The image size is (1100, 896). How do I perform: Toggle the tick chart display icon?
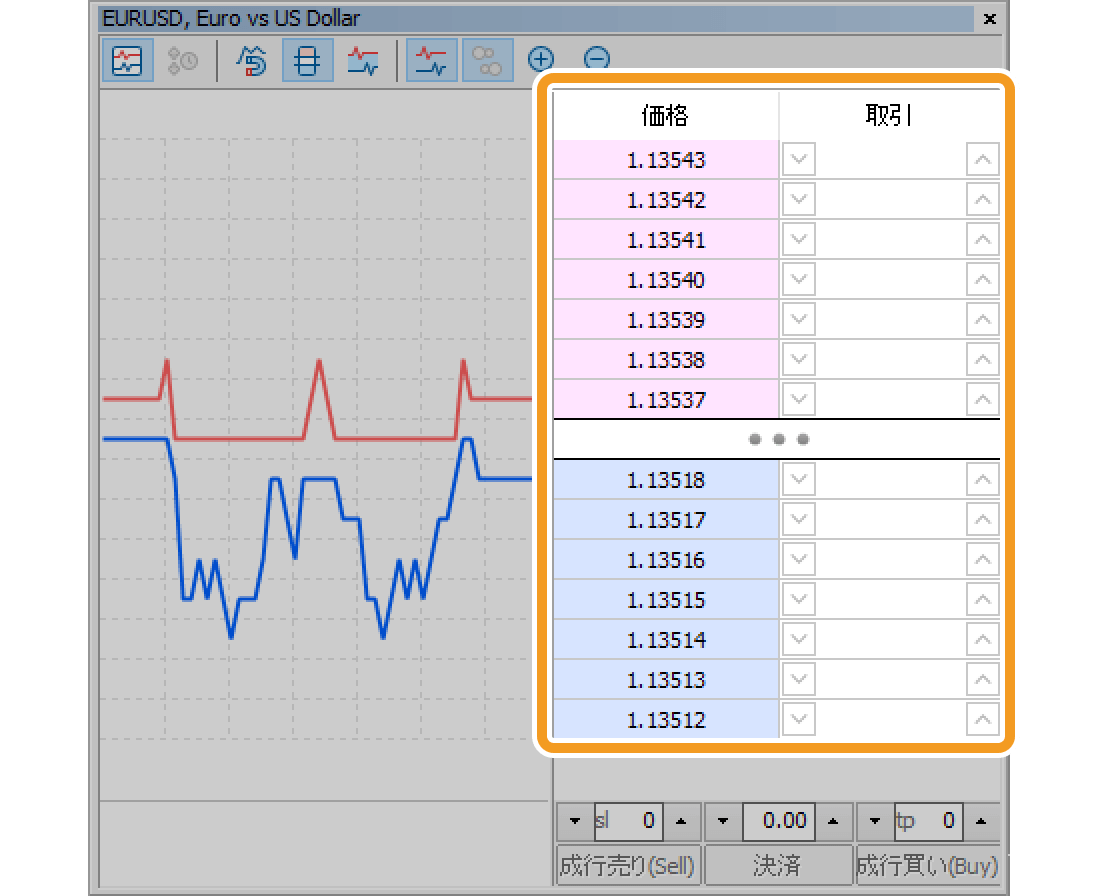(x=127, y=60)
